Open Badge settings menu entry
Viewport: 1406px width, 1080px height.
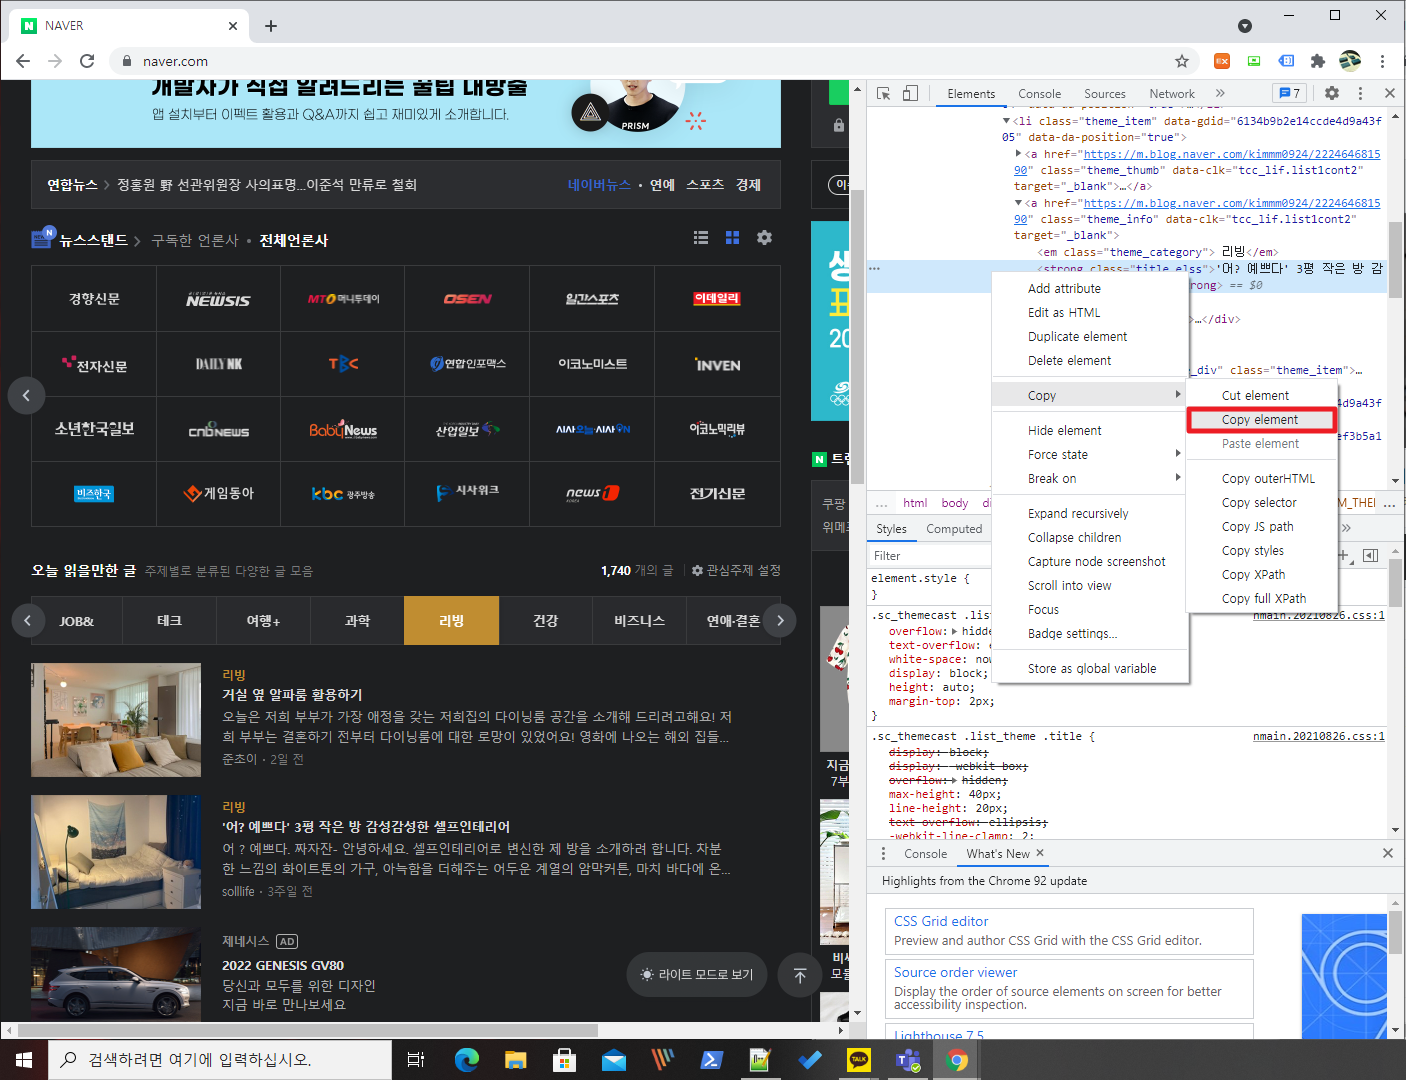pos(1090,634)
